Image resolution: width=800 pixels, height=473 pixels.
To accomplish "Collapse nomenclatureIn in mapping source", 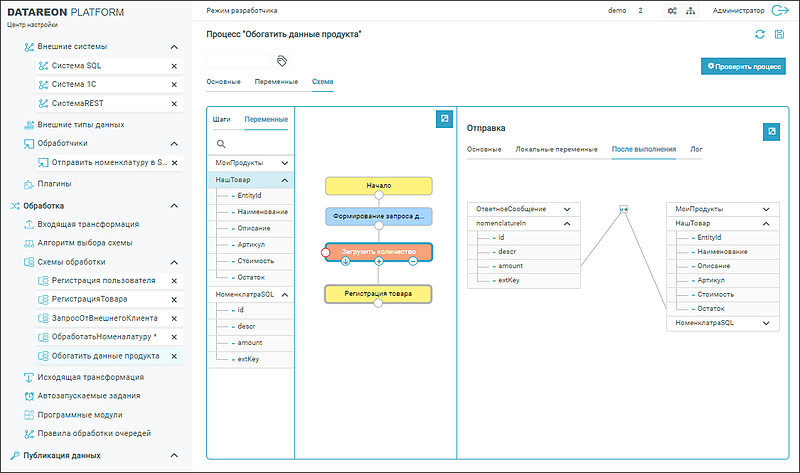I will (567, 223).
